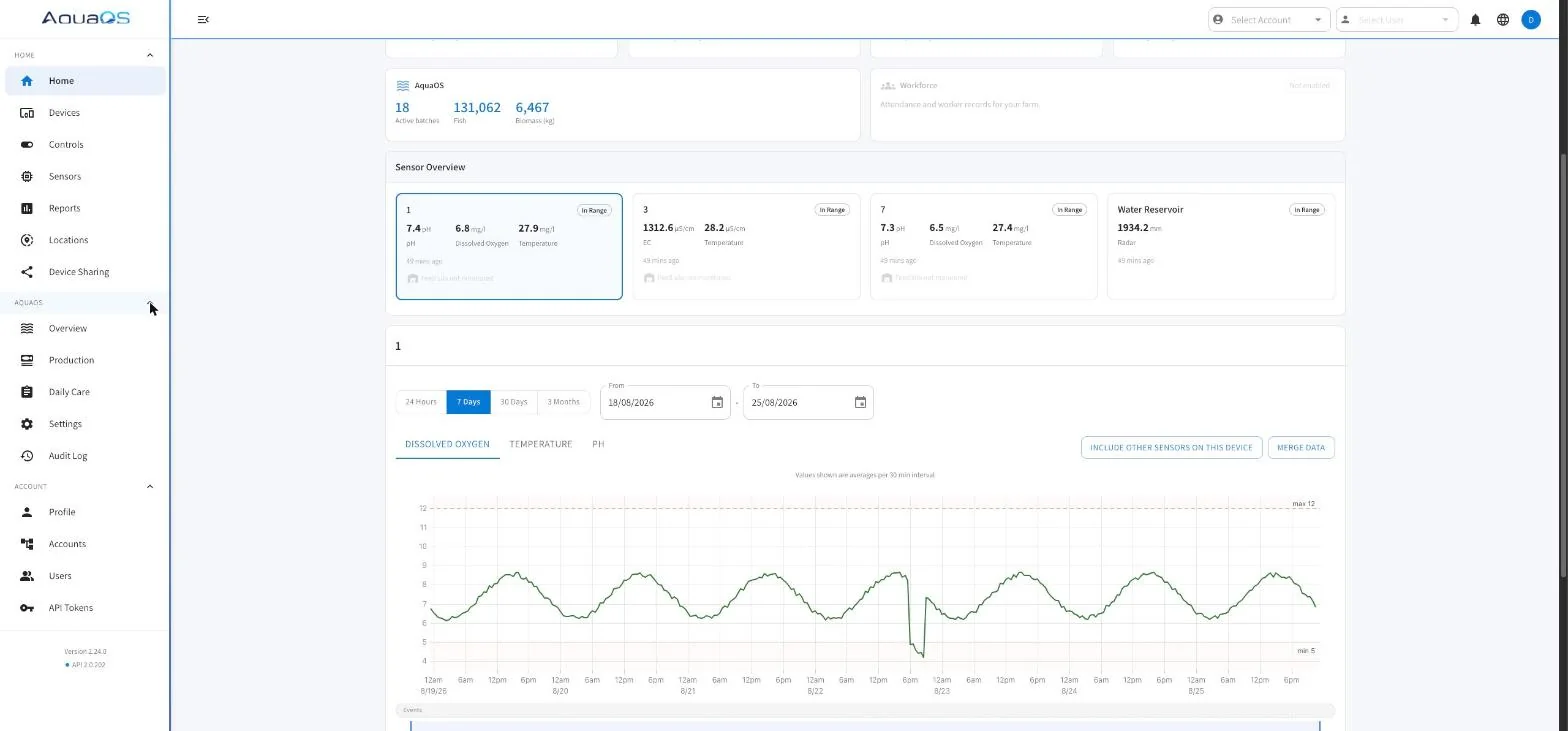The height and width of the screenshot is (731, 1568).
Task: Go to Controls via its toggle icon
Action: (27, 145)
